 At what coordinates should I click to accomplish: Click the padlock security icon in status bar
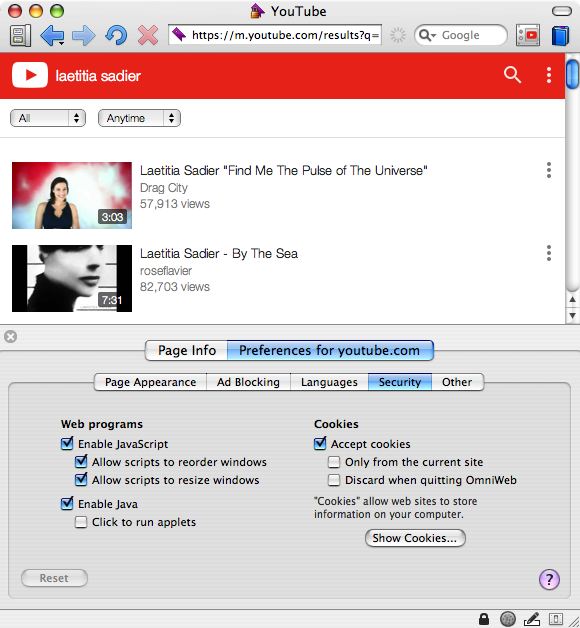click(484, 619)
